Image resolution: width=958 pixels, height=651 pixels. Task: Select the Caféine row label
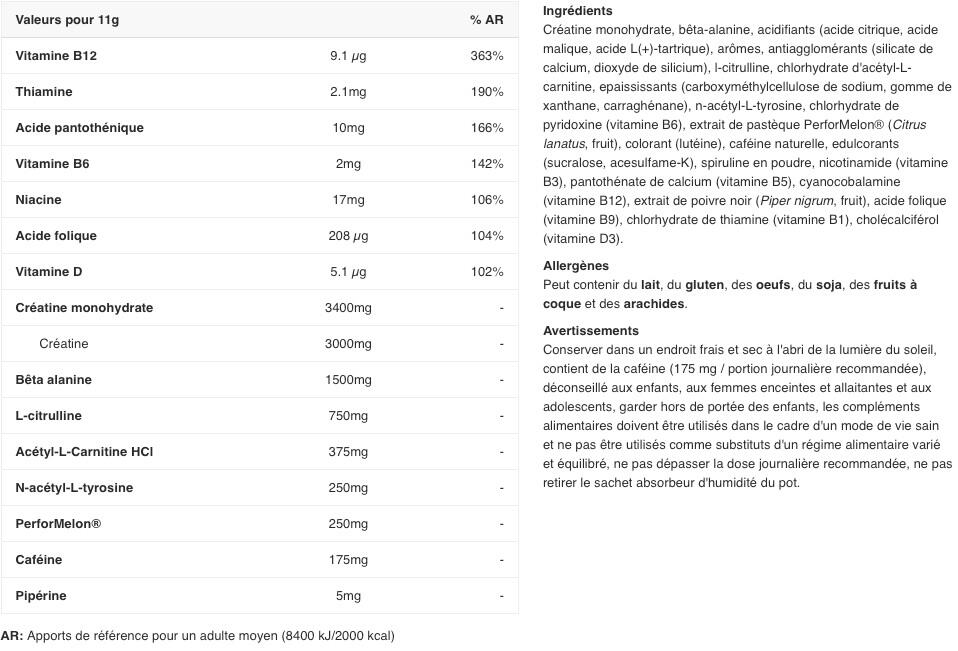39,560
